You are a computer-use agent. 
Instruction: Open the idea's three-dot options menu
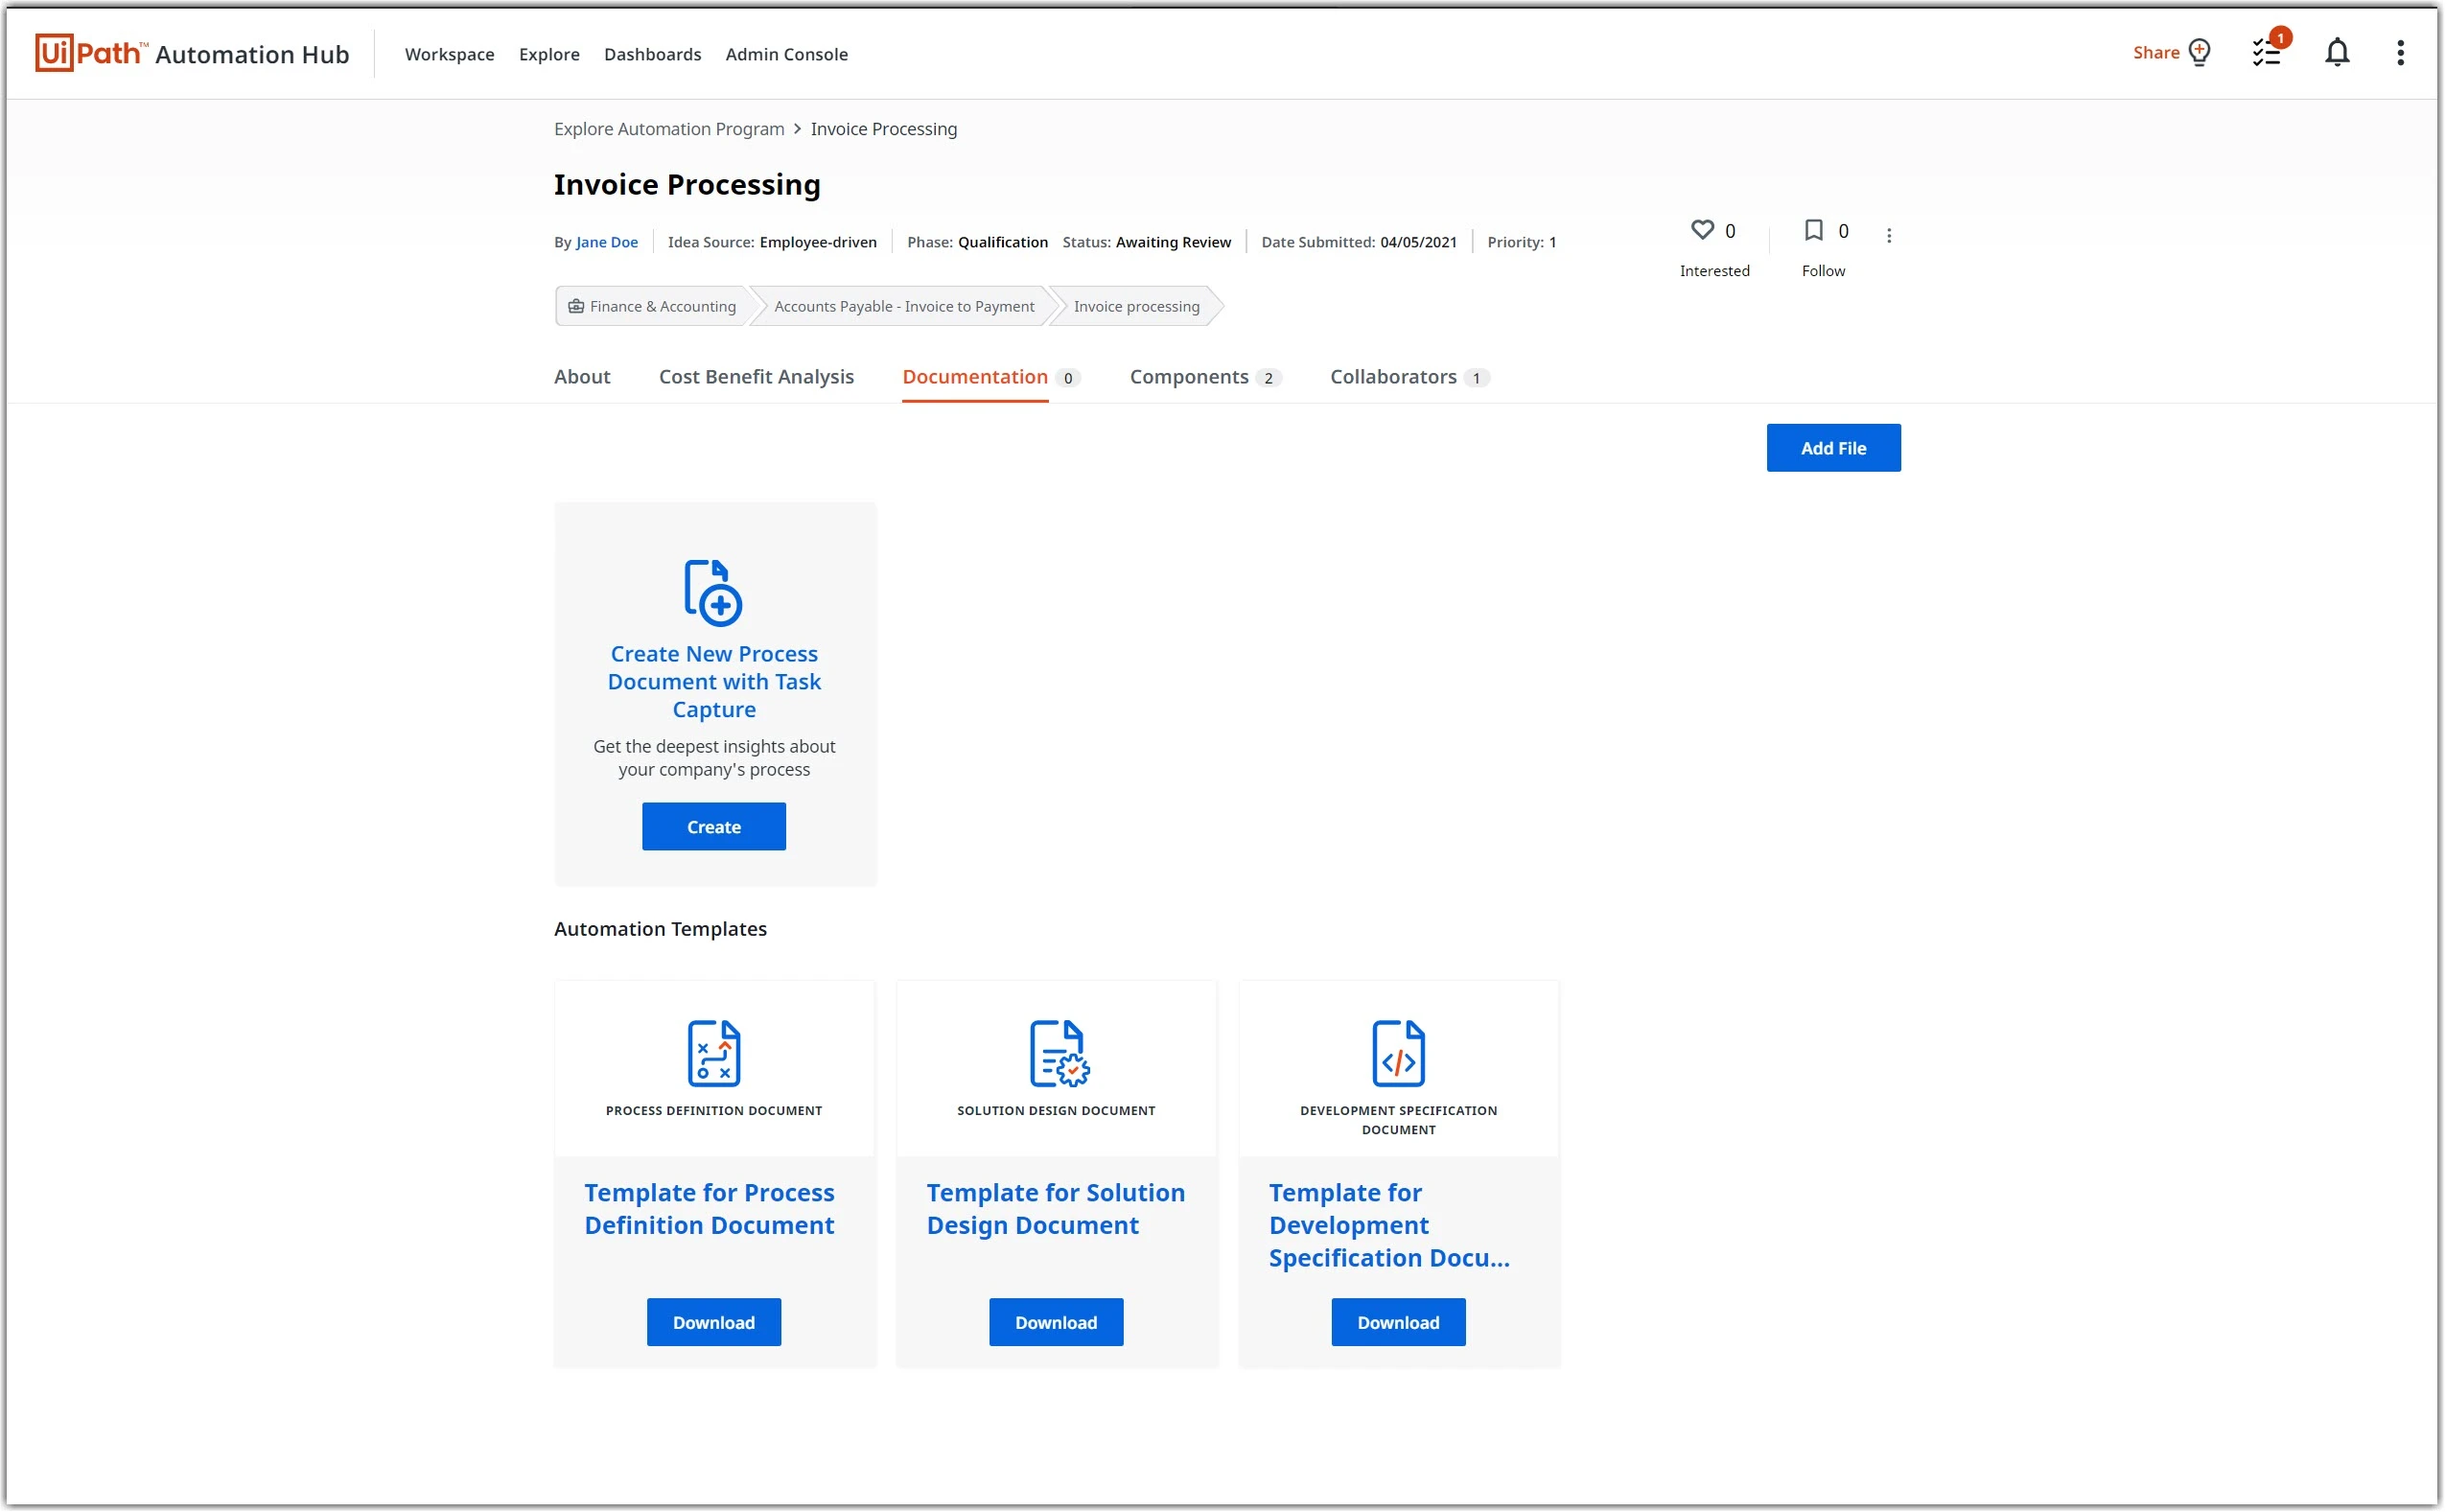pyautogui.click(x=1889, y=235)
